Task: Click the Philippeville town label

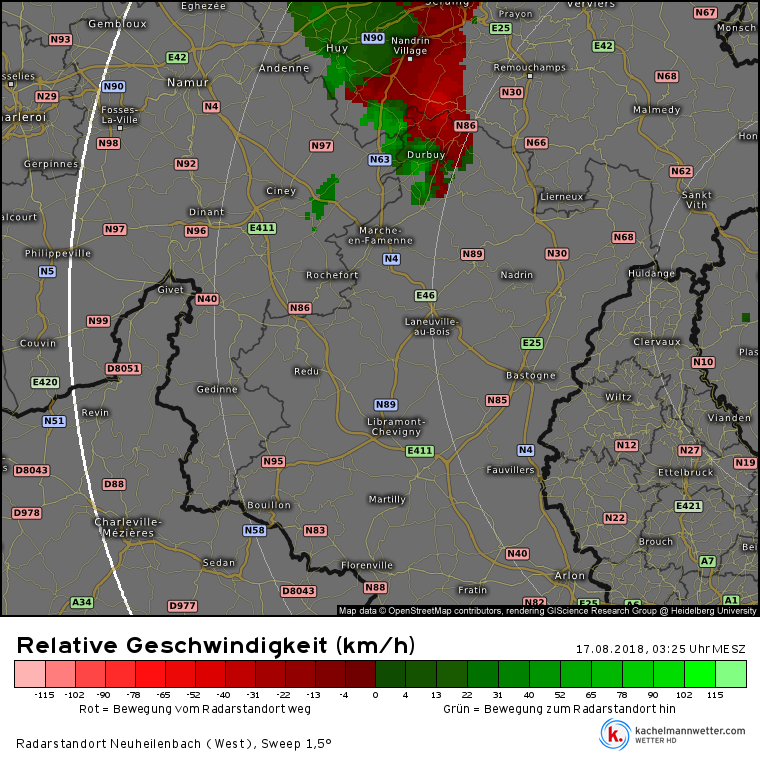Action: 58,253
